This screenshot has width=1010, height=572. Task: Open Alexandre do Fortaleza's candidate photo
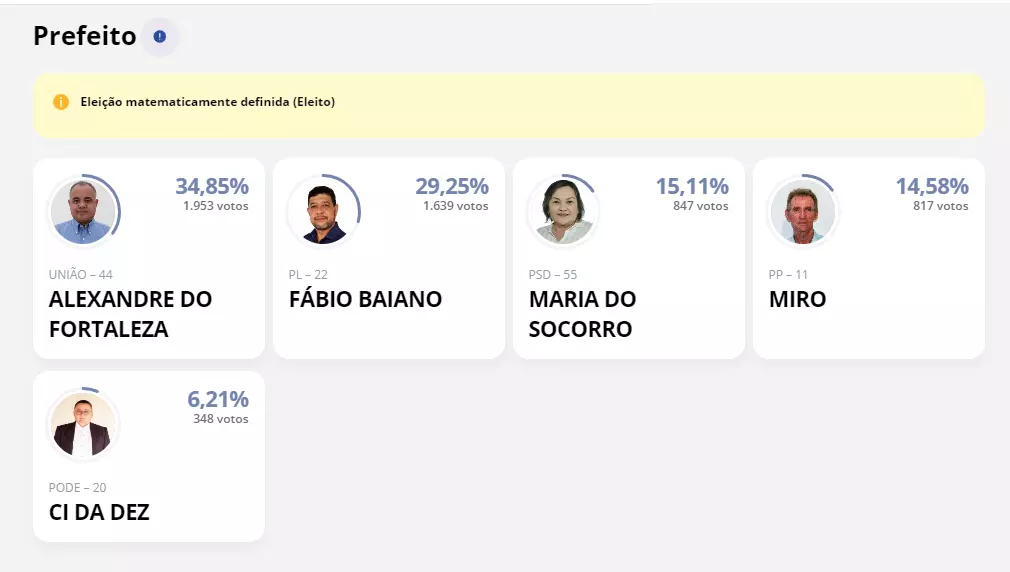coord(84,211)
